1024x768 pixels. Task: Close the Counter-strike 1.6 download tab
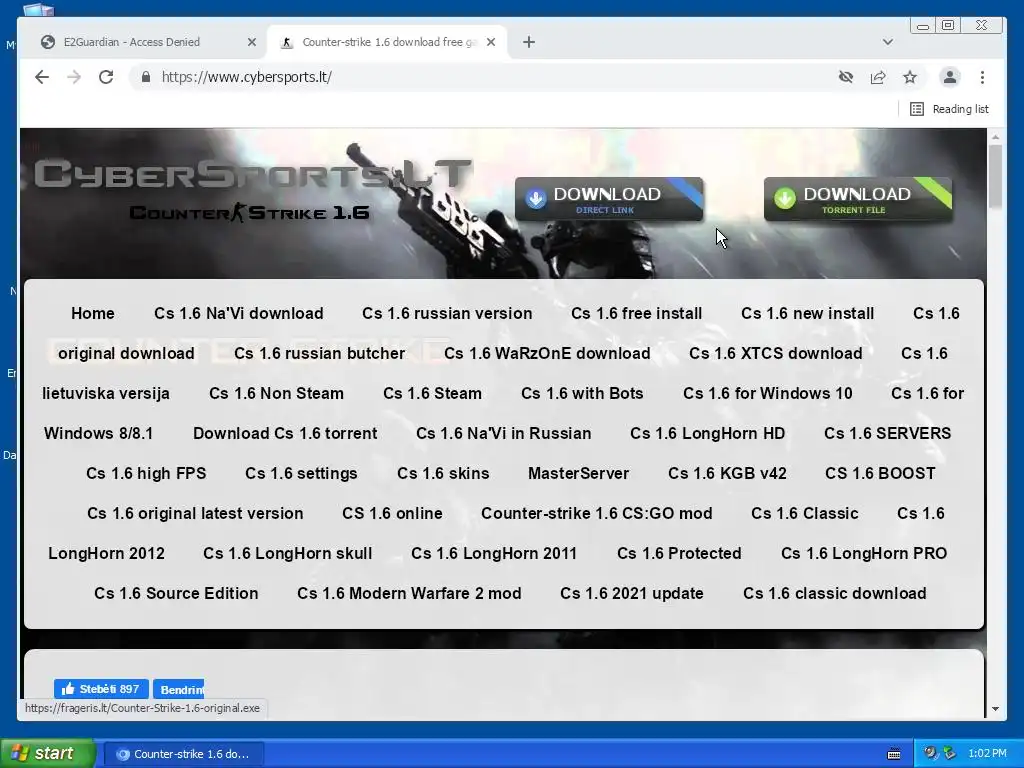pos(491,42)
